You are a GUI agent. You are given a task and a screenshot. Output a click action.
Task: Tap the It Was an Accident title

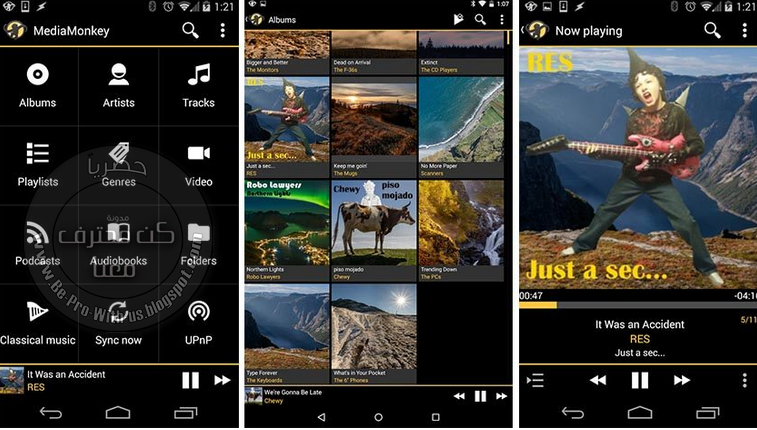tap(640, 324)
